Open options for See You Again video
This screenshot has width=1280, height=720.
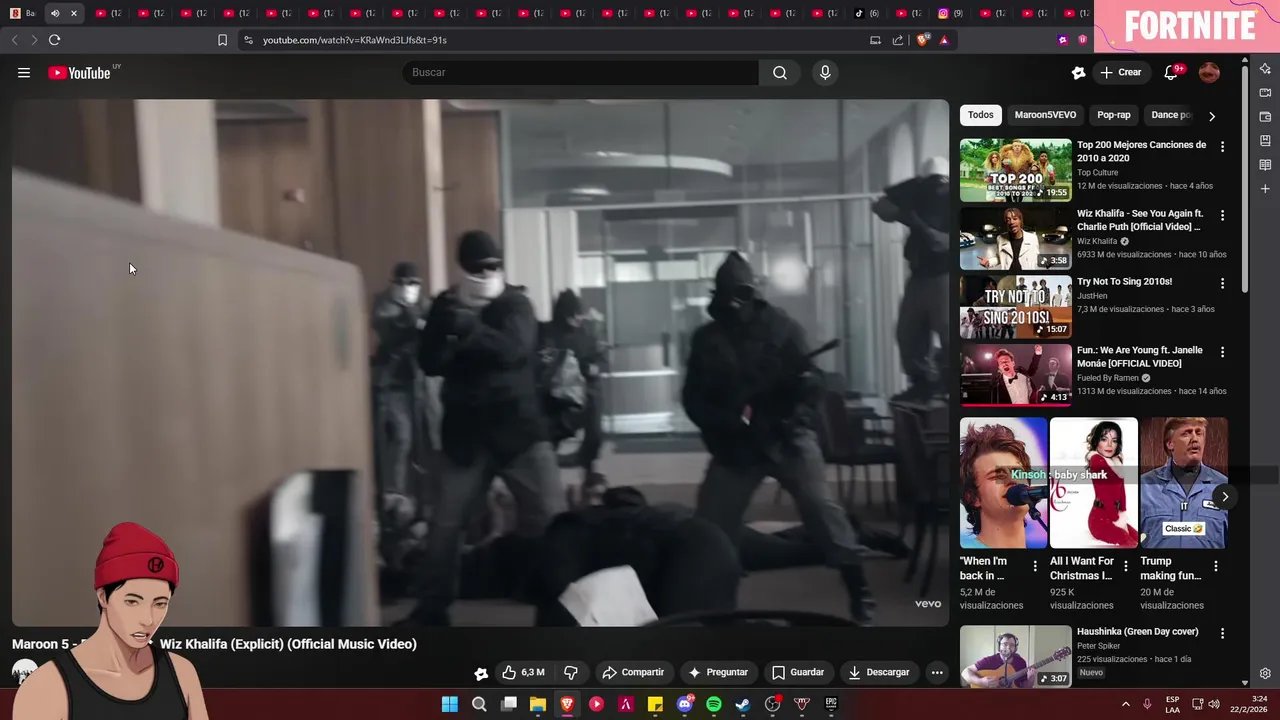pos(1222,215)
